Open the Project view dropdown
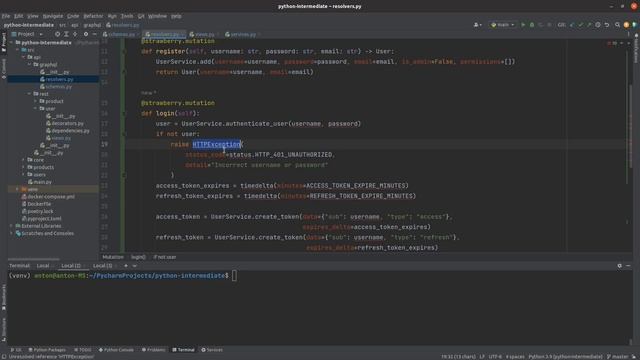The height and width of the screenshot is (360, 640). click(x=27, y=34)
